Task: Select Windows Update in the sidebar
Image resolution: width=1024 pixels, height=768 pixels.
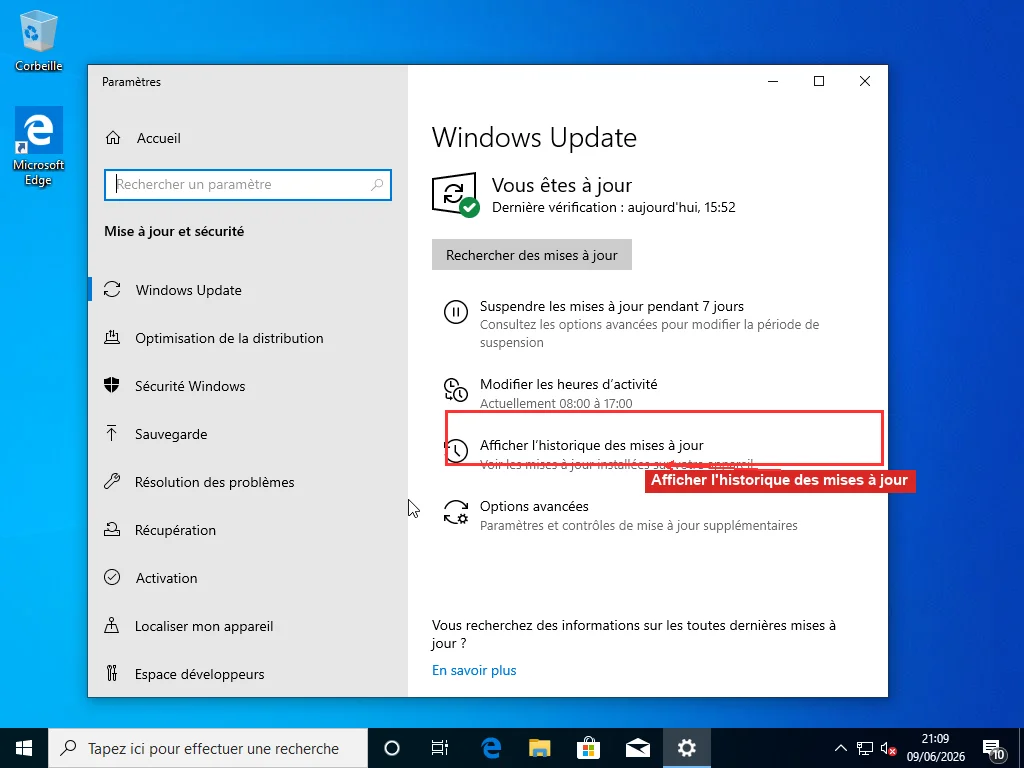Action: 248,289
